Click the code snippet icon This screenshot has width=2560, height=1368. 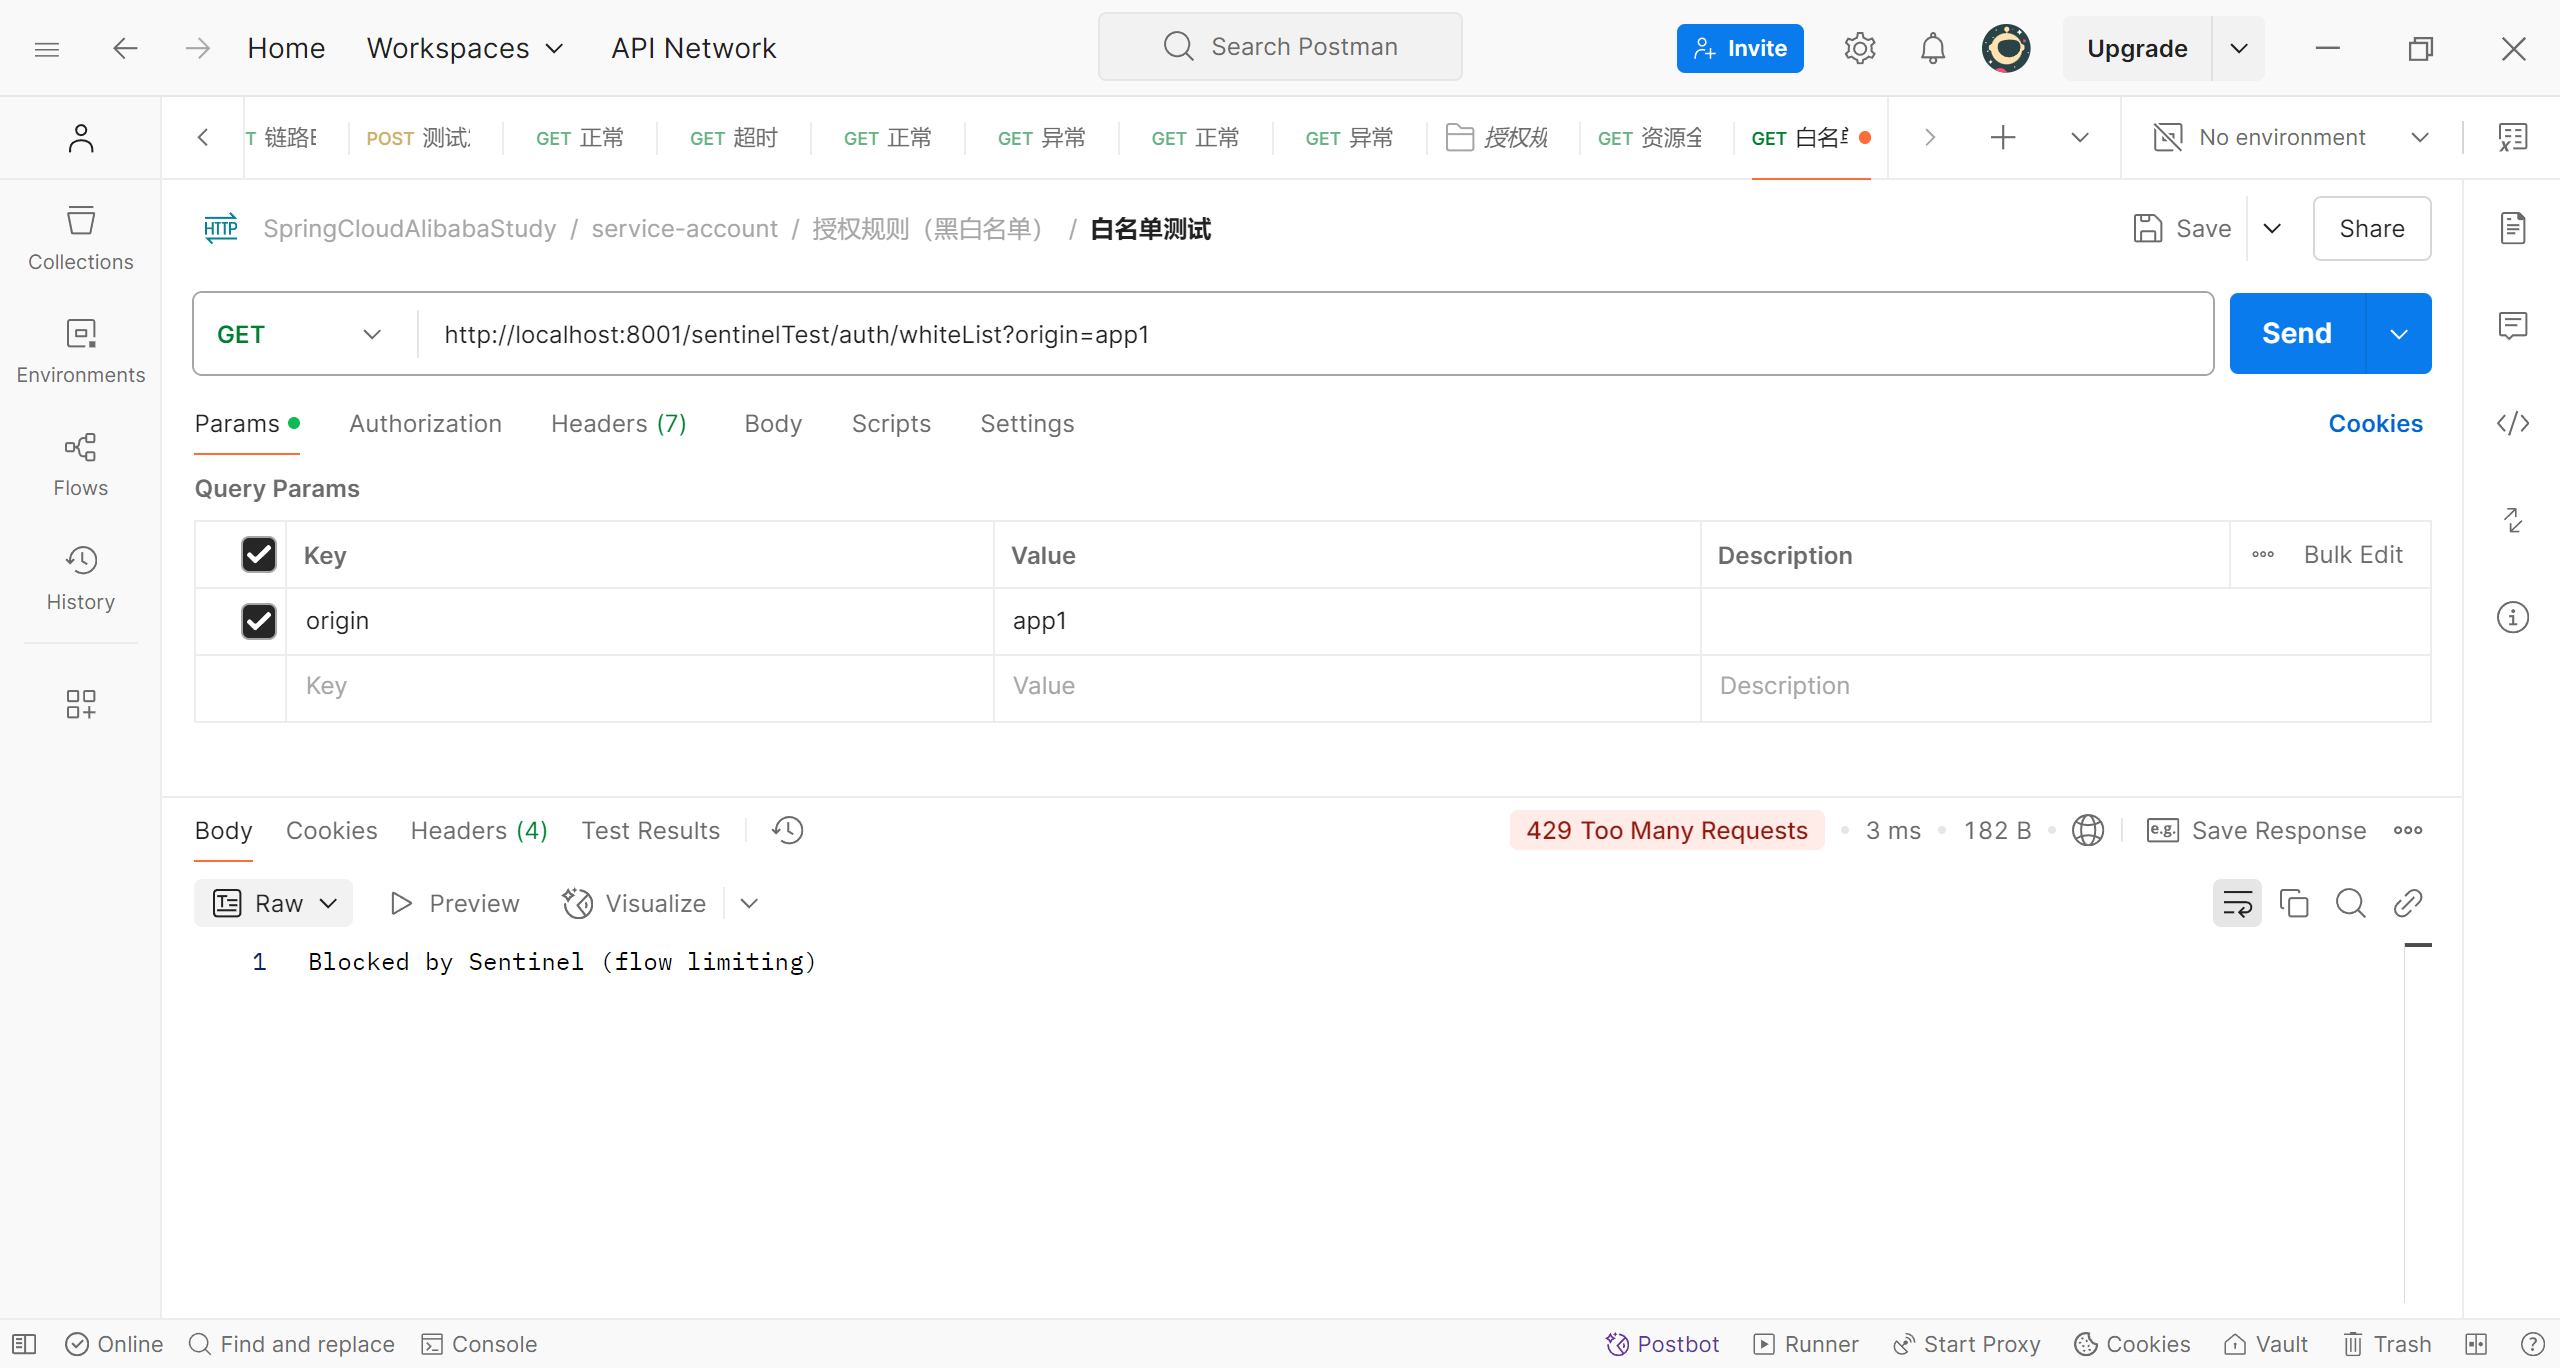click(x=2512, y=423)
